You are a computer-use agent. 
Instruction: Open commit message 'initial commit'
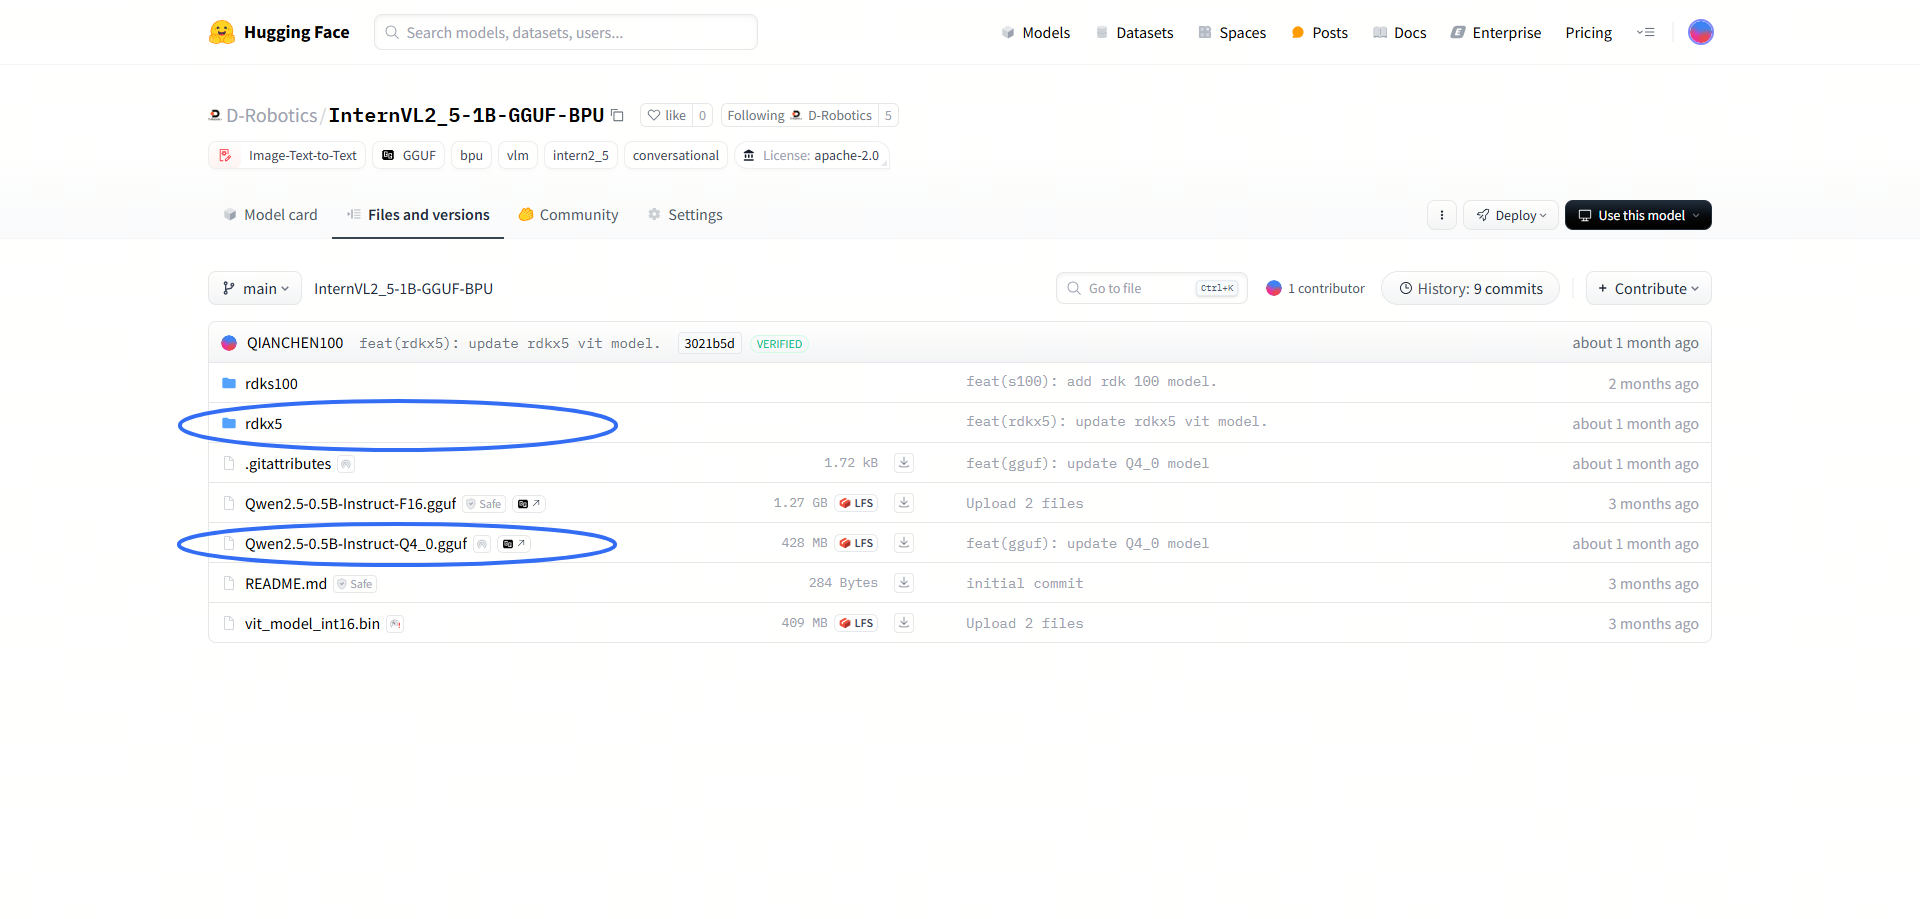point(1024,583)
